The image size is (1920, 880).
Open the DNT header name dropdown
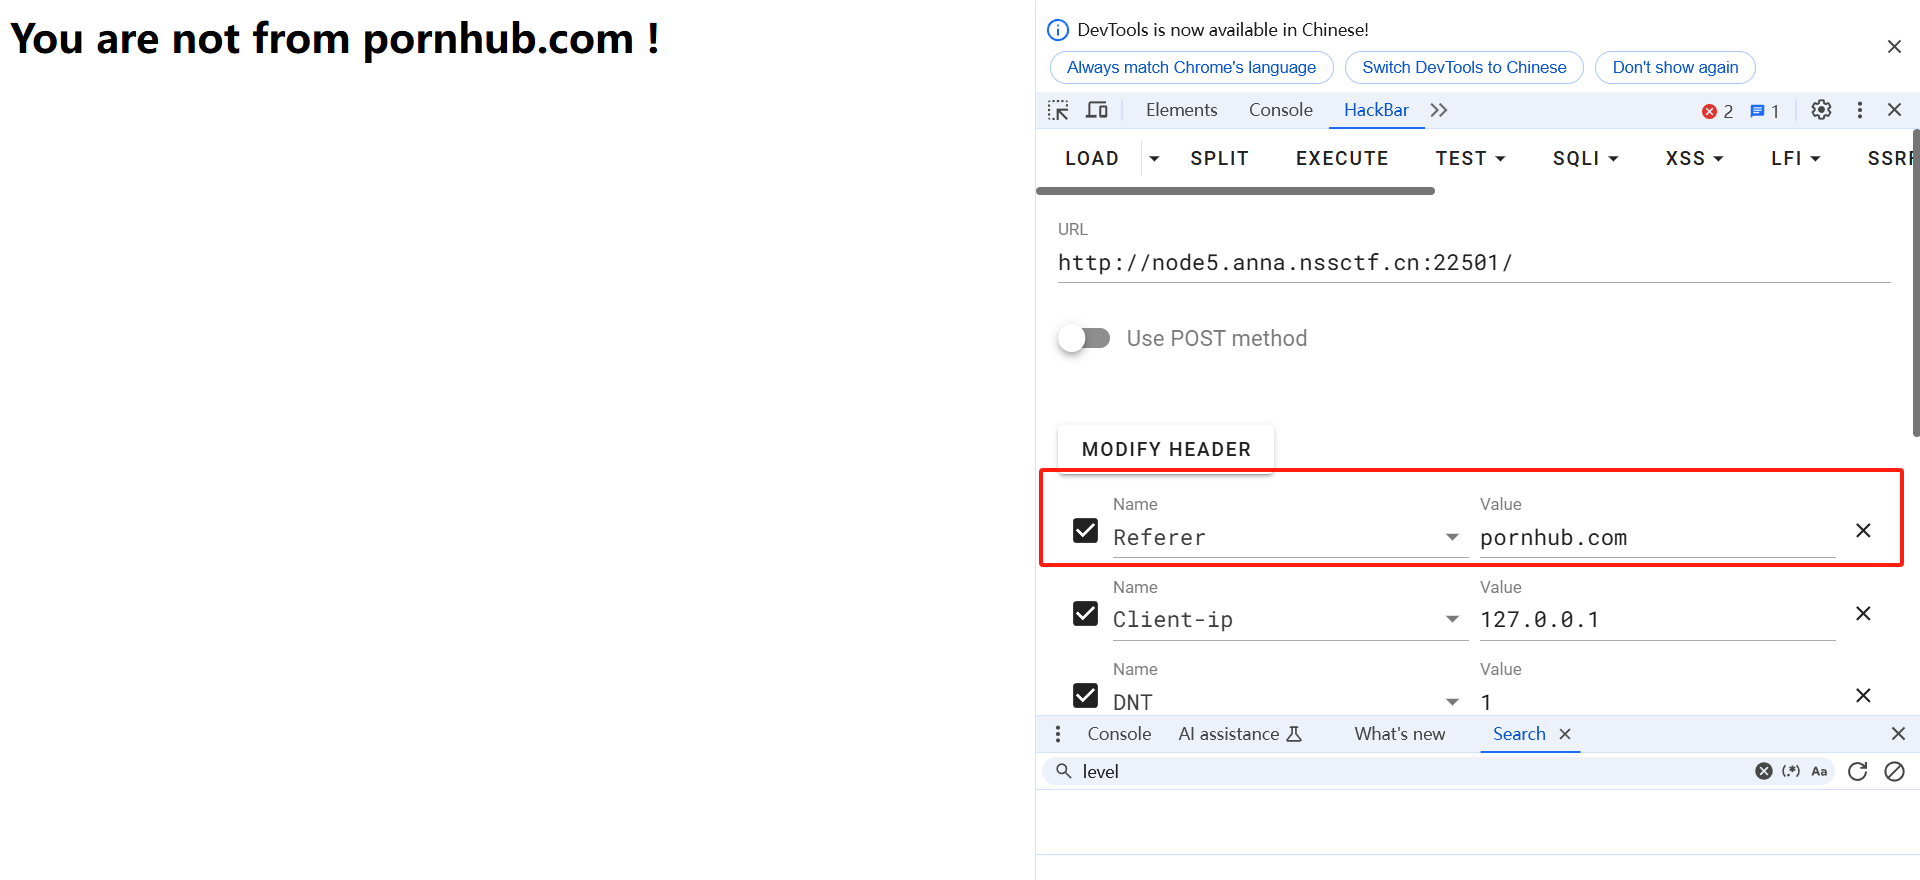pos(1452,702)
